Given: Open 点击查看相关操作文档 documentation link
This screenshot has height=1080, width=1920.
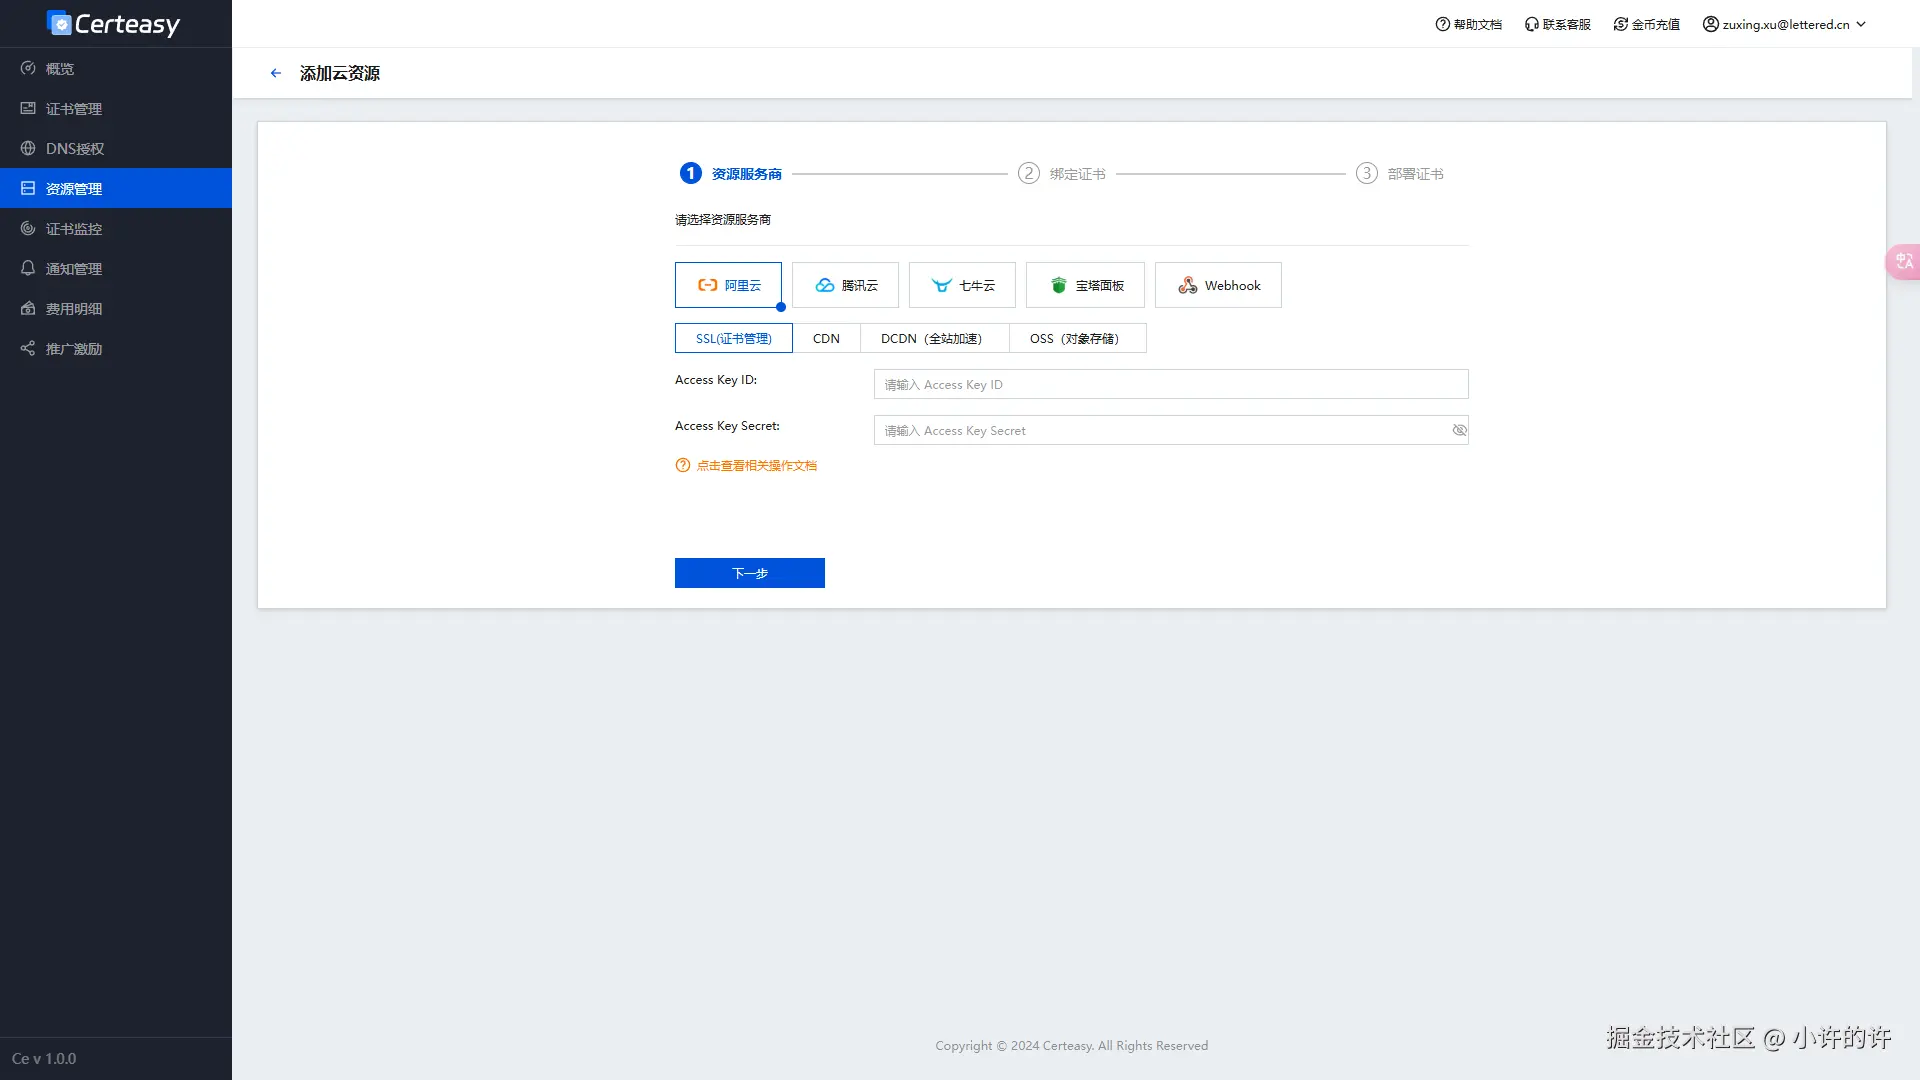Looking at the screenshot, I should [756, 465].
